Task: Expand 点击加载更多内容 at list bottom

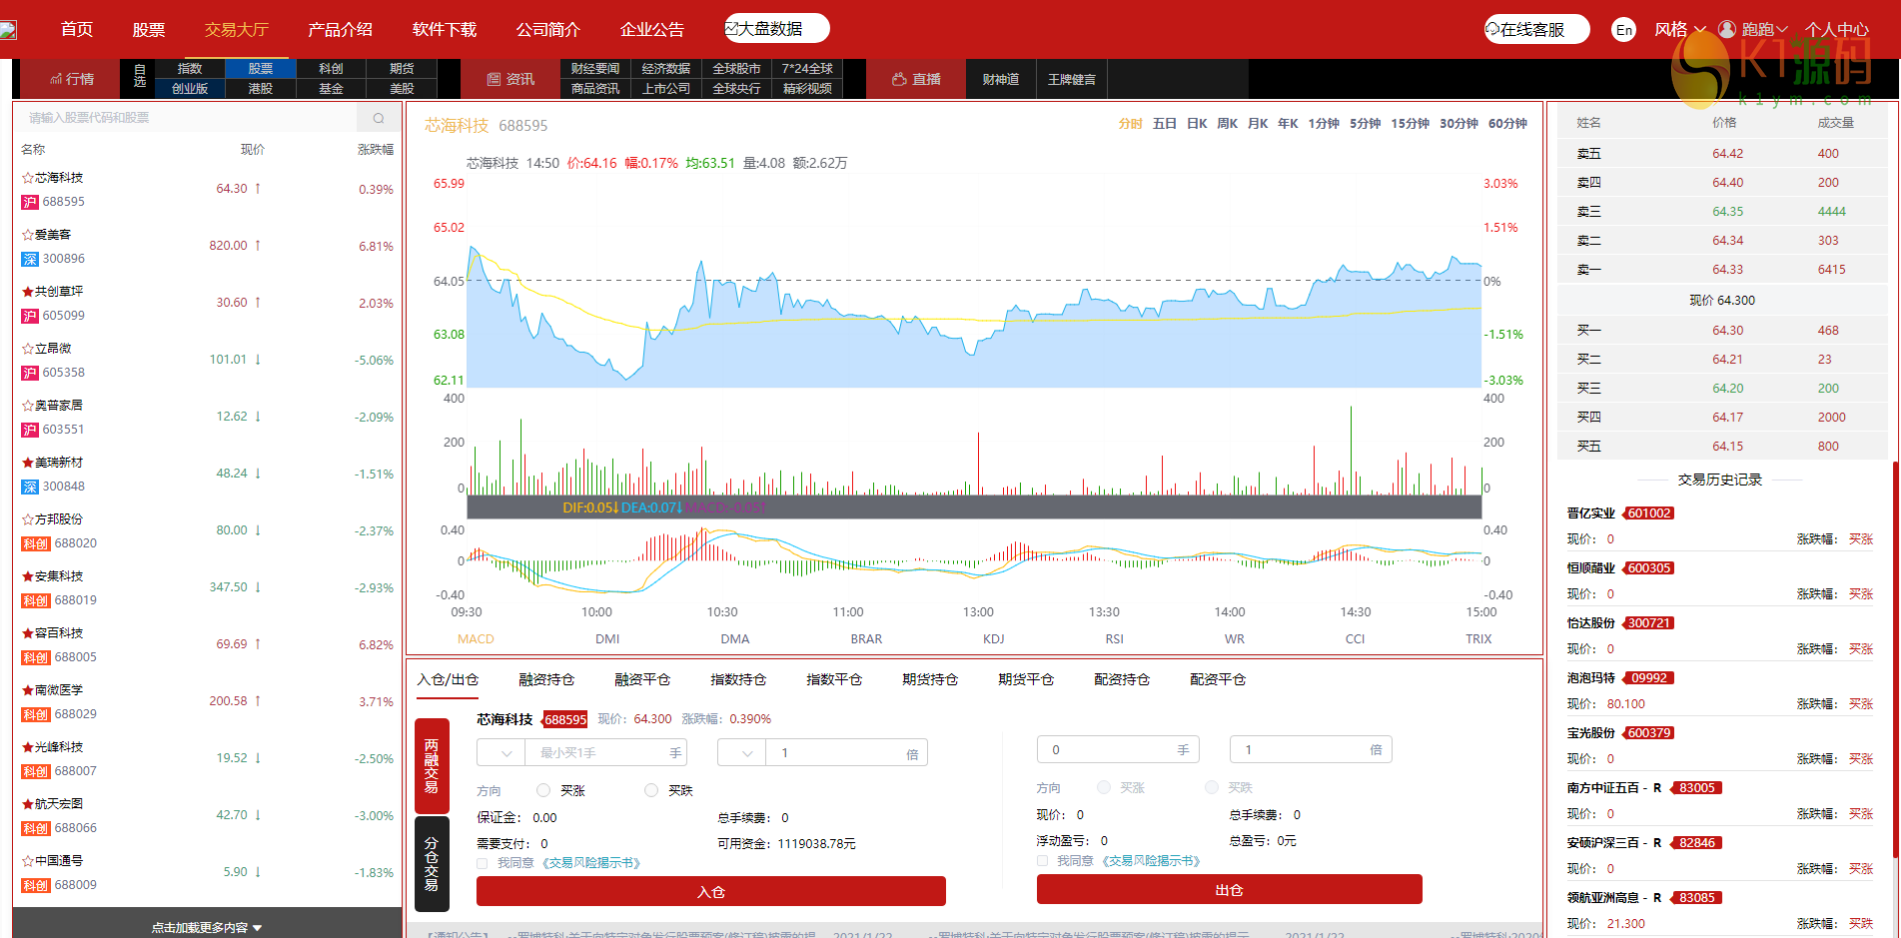Action: tap(207, 927)
